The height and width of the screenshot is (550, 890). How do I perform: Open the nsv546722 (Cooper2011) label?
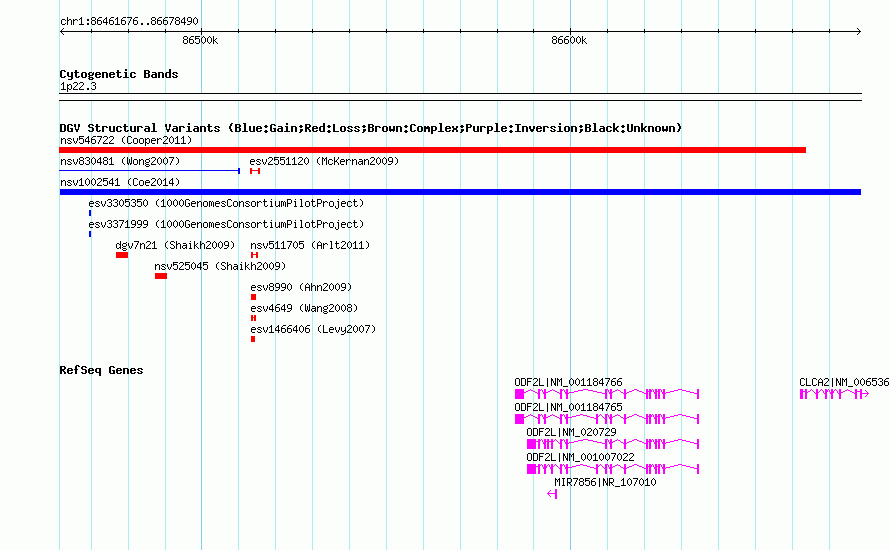[x=126, y=140]
